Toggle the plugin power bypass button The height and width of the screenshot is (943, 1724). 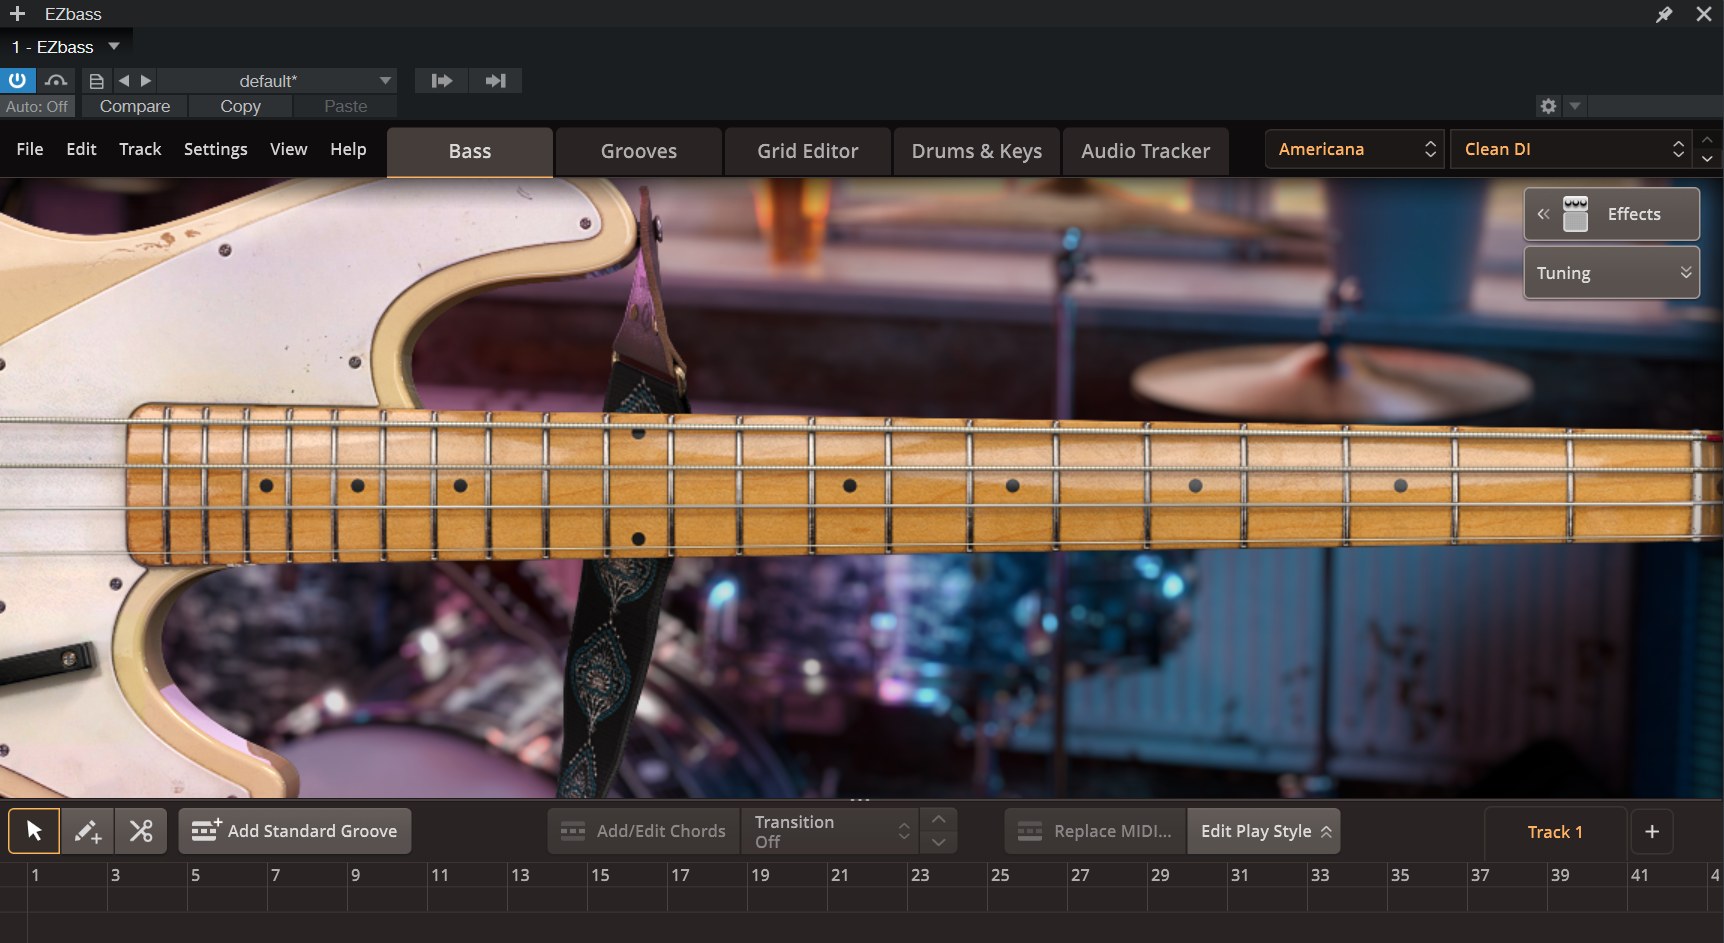pyautogui.click(x=17, y=81)
